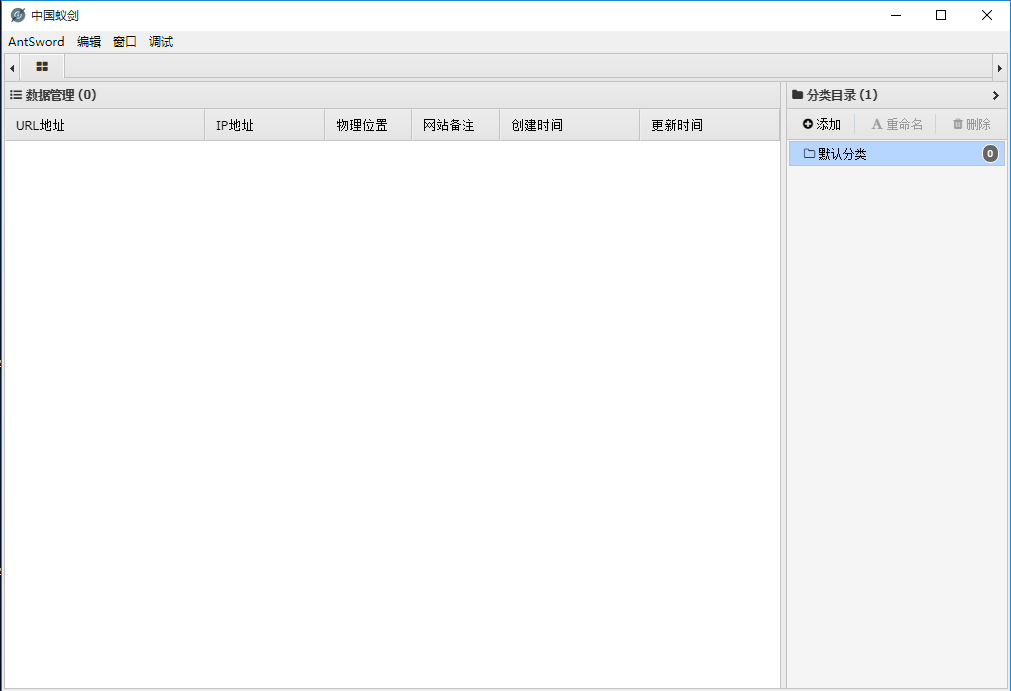The image size is (1011, 691).
Task: Sort by IP地址 column header
Action: point(264,125)
